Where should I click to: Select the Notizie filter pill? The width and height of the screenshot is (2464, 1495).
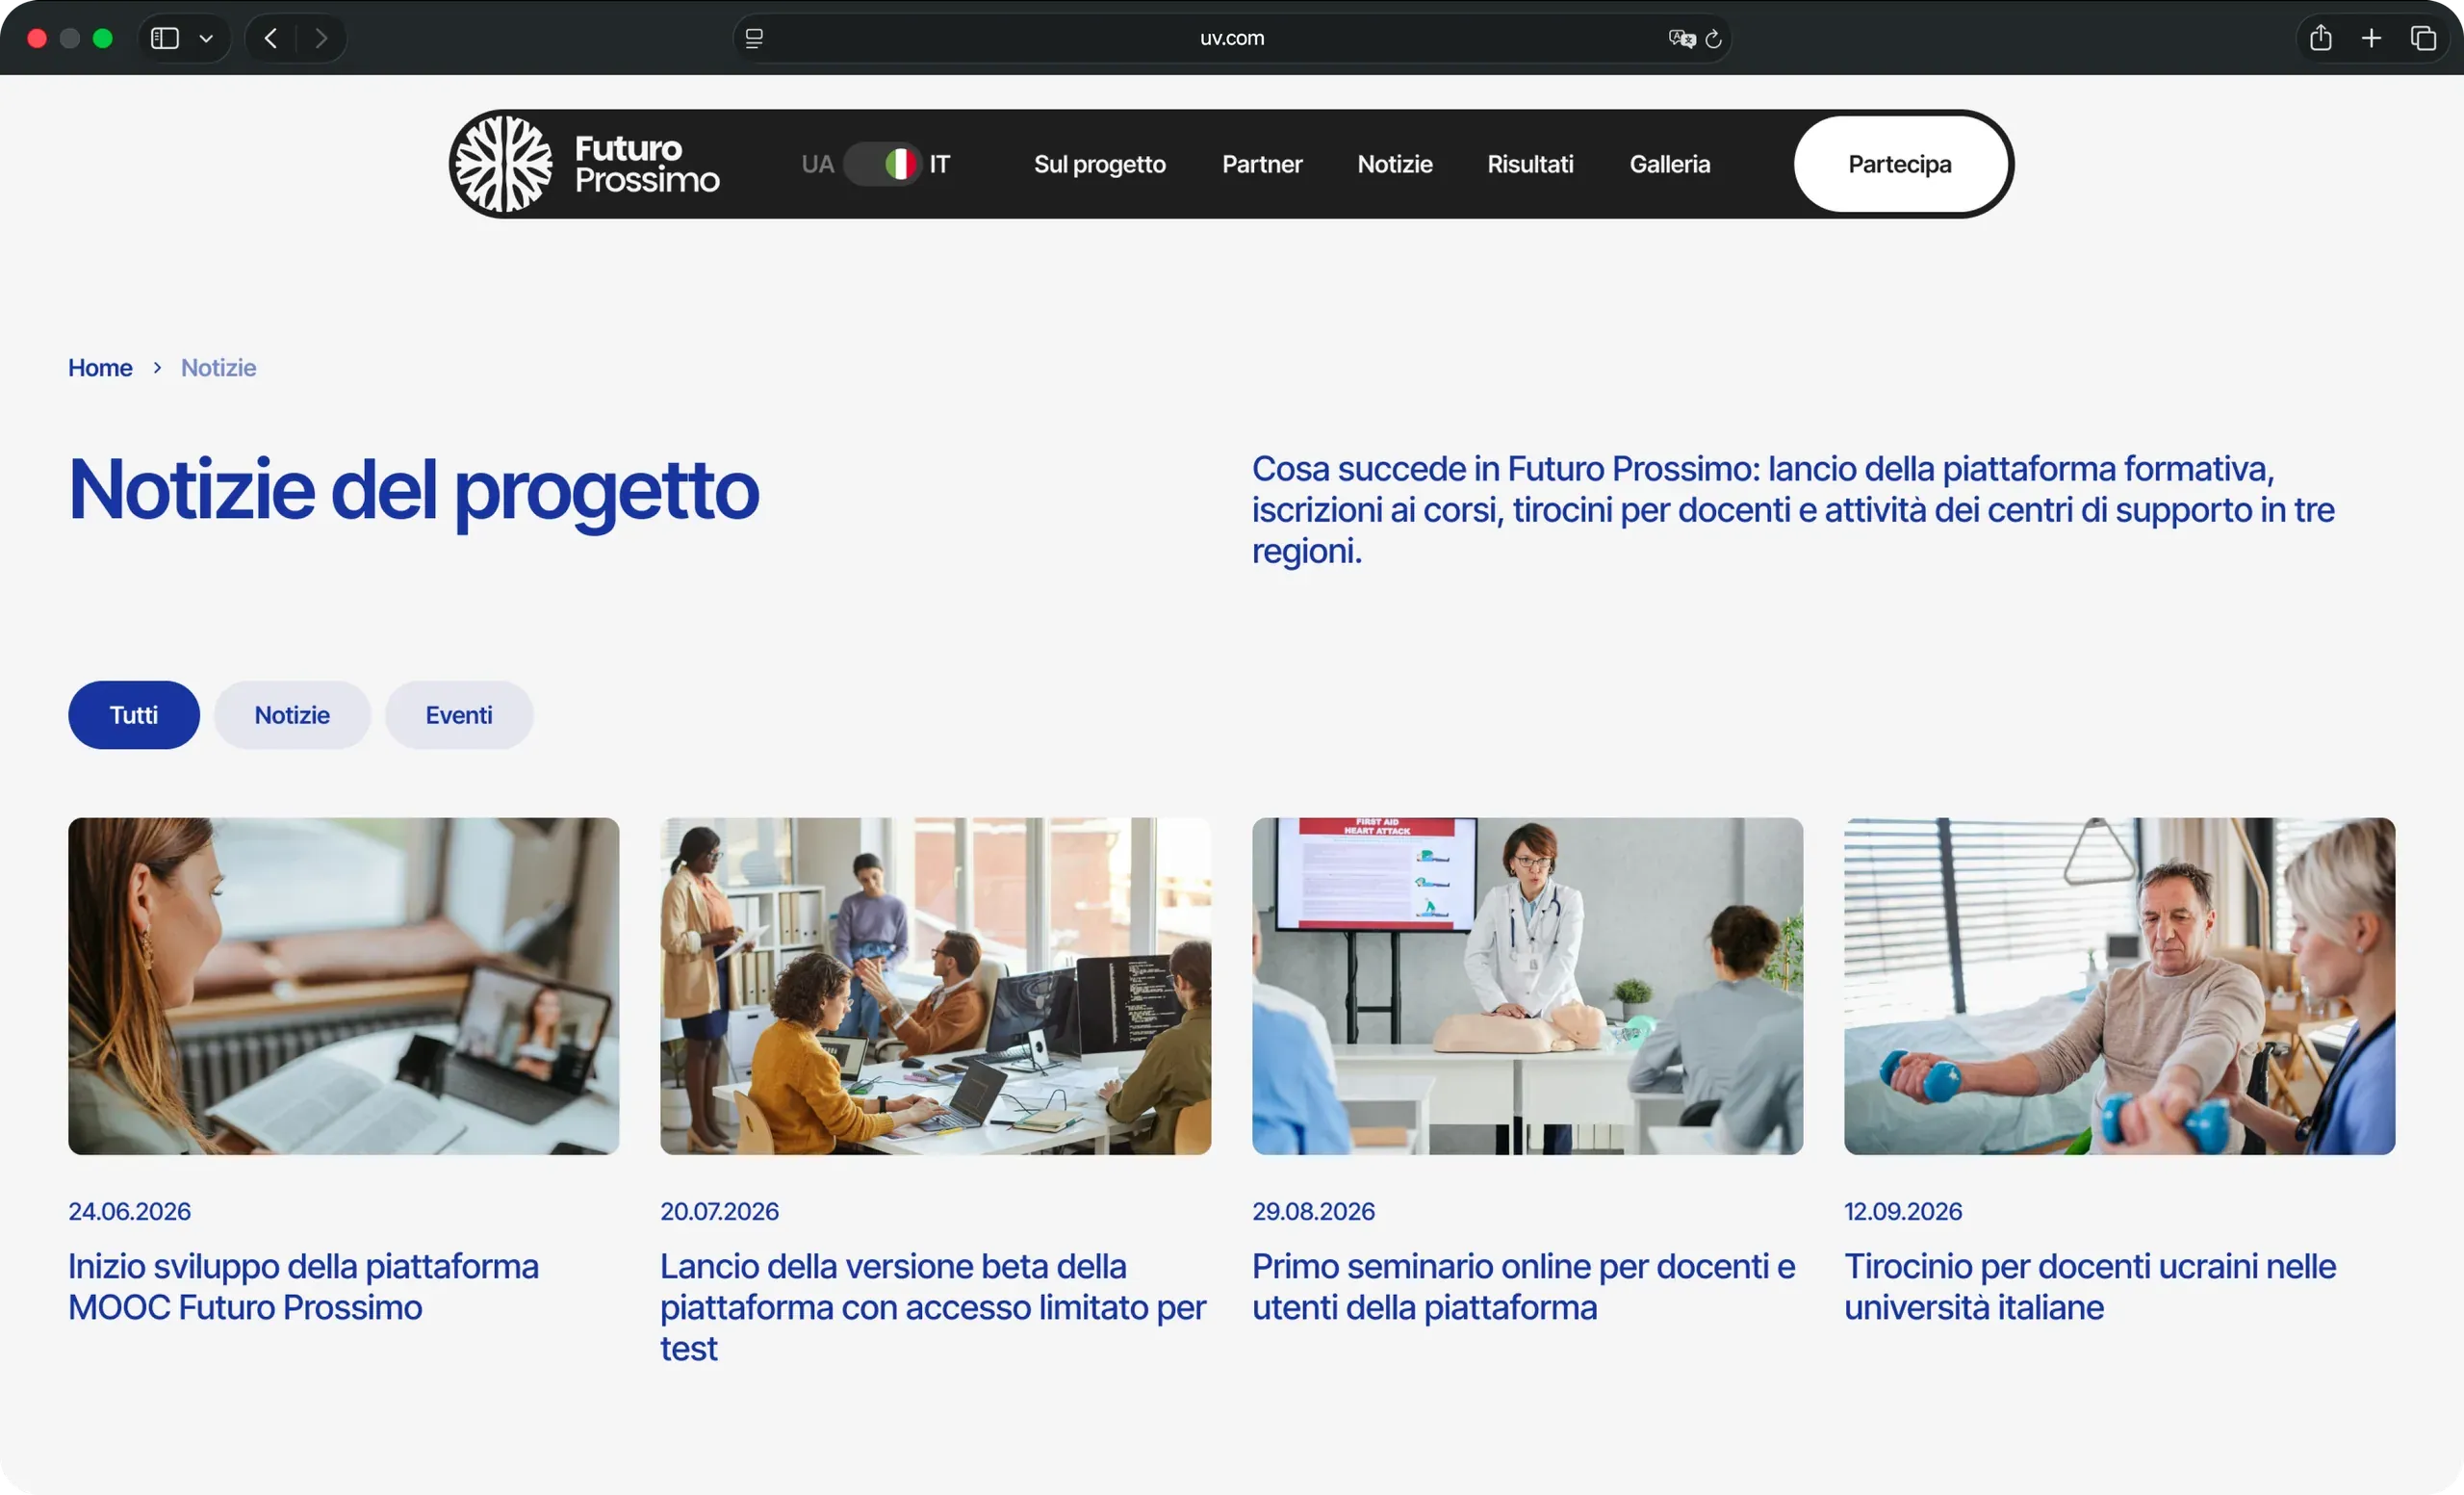point(292,715)
